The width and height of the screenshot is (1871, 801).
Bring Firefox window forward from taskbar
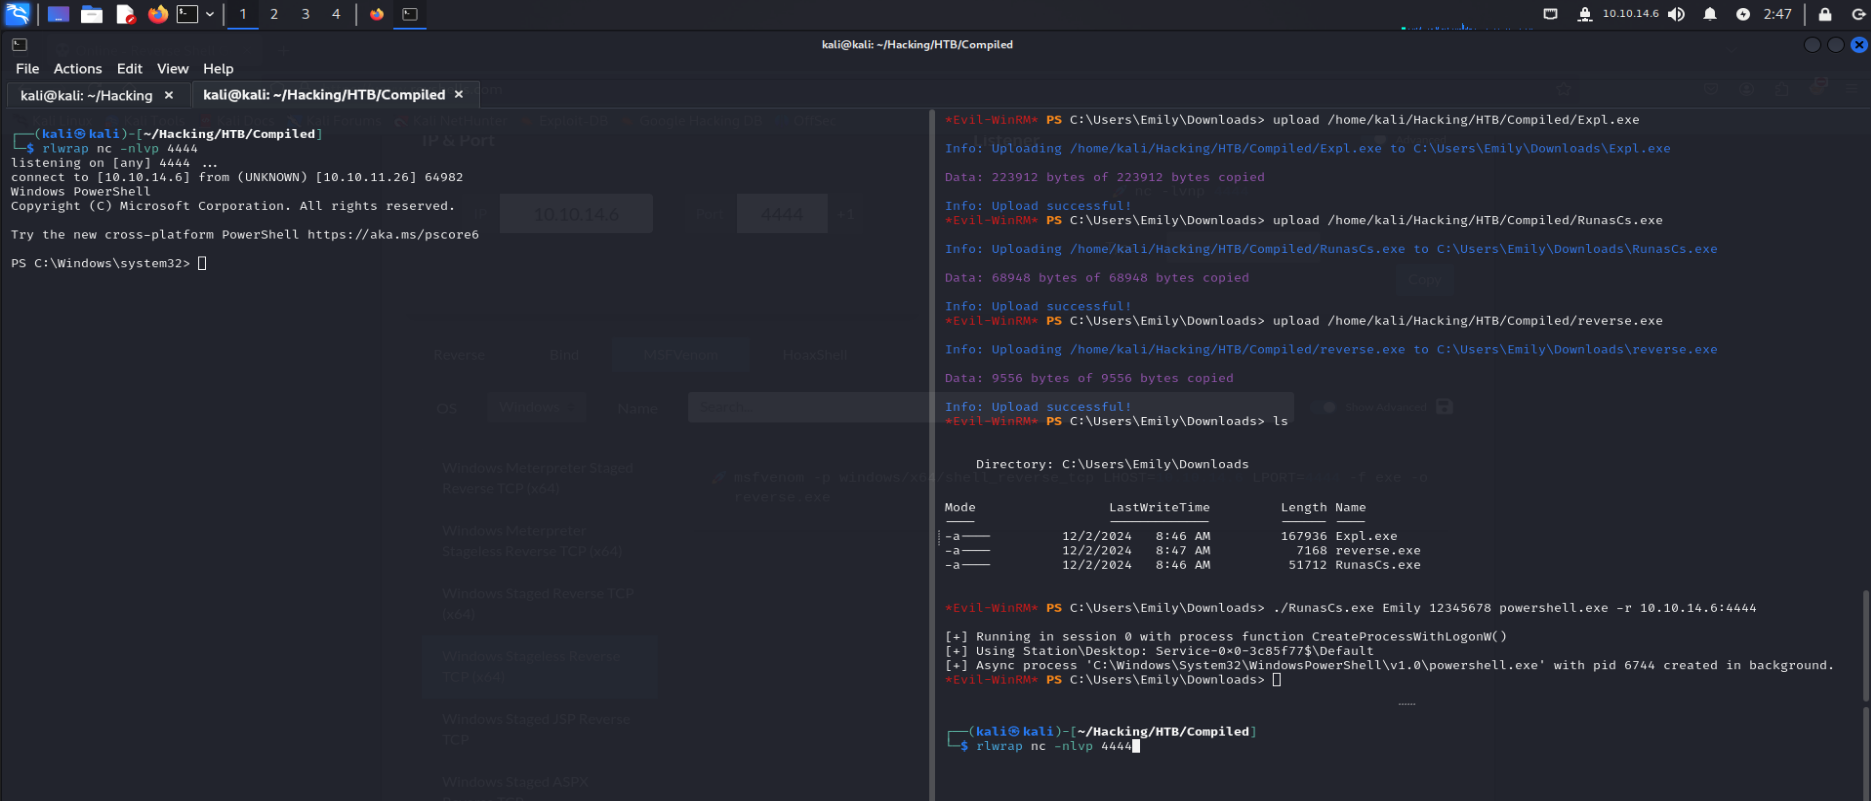tap(377, 14)
